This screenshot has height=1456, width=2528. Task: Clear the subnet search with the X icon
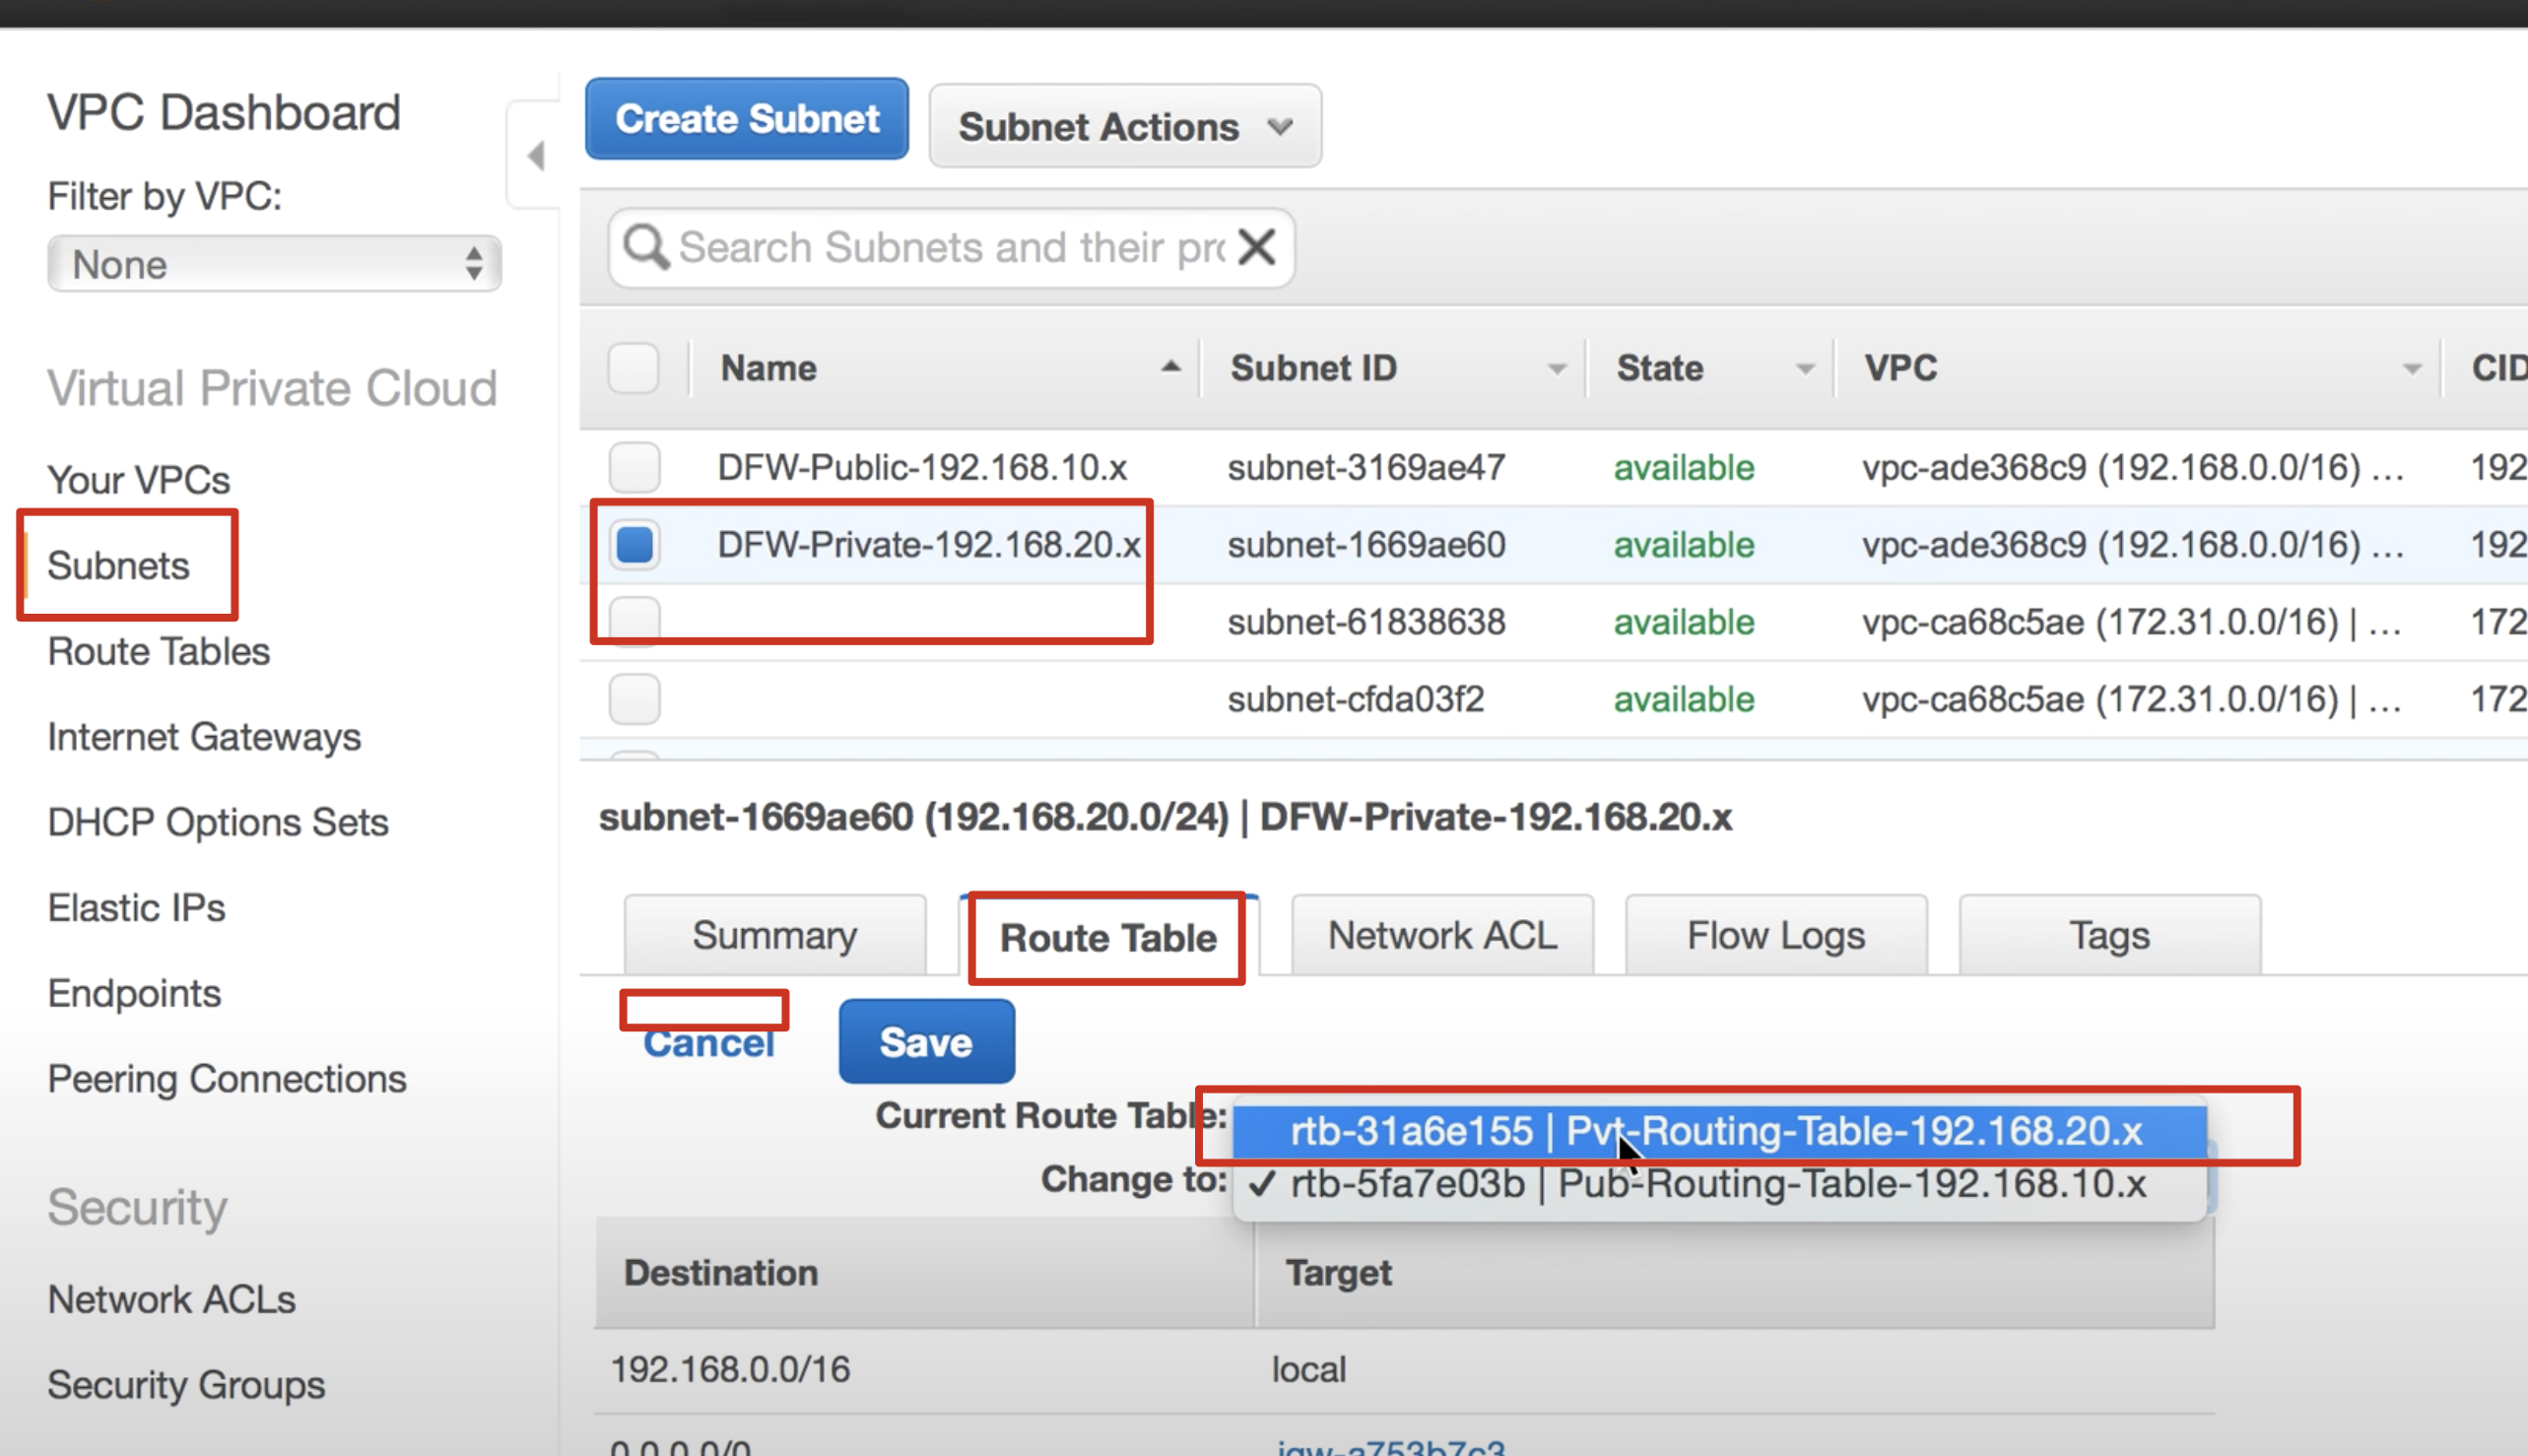click(x=1257, y=246)
